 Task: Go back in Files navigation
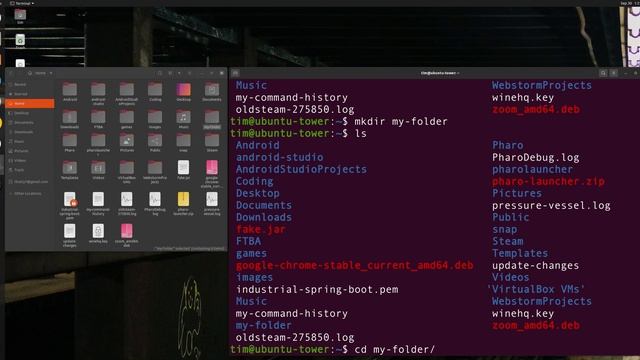(11, 73)
